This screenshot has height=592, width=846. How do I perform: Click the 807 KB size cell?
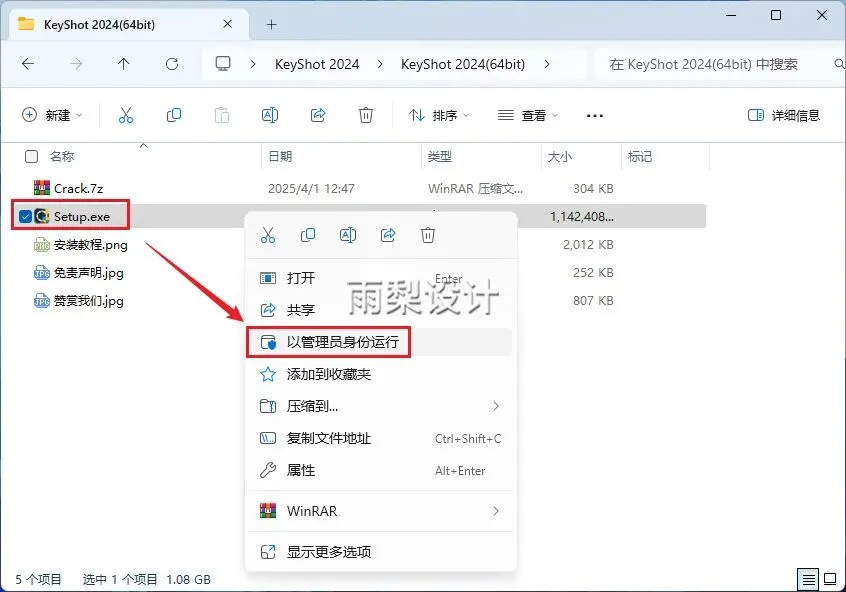[x=593, y=301]
